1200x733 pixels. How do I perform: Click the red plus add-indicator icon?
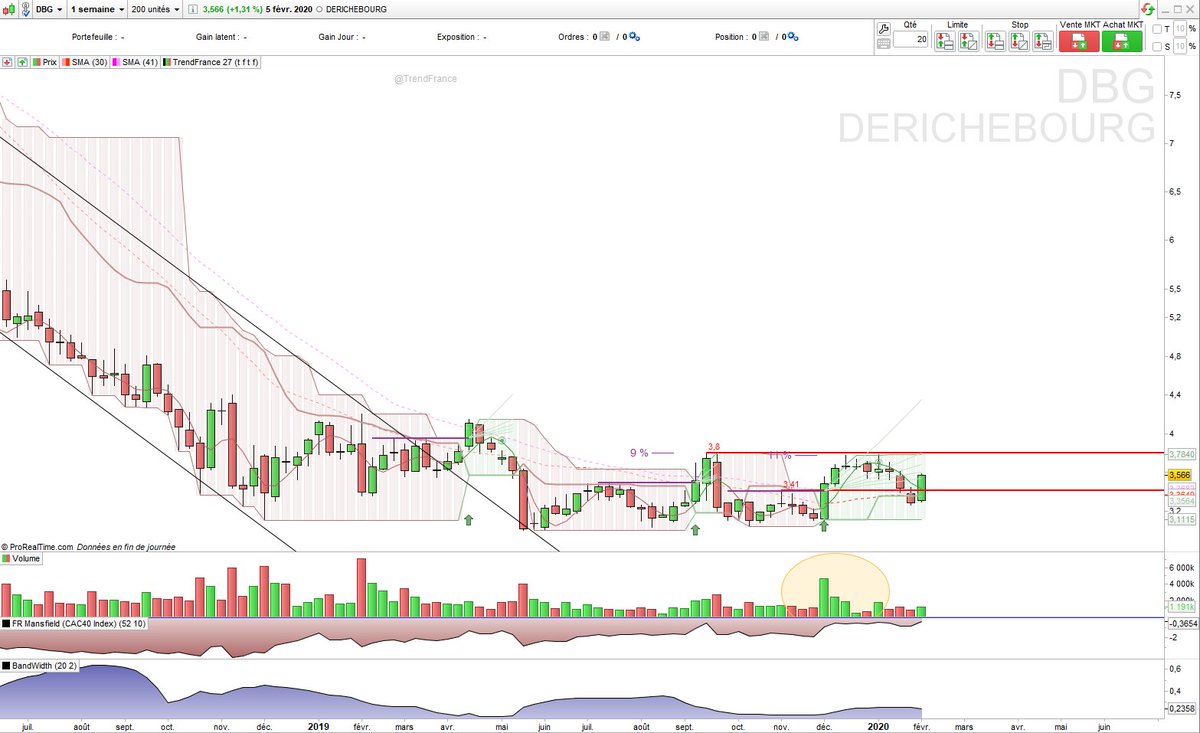coord(7,62)
